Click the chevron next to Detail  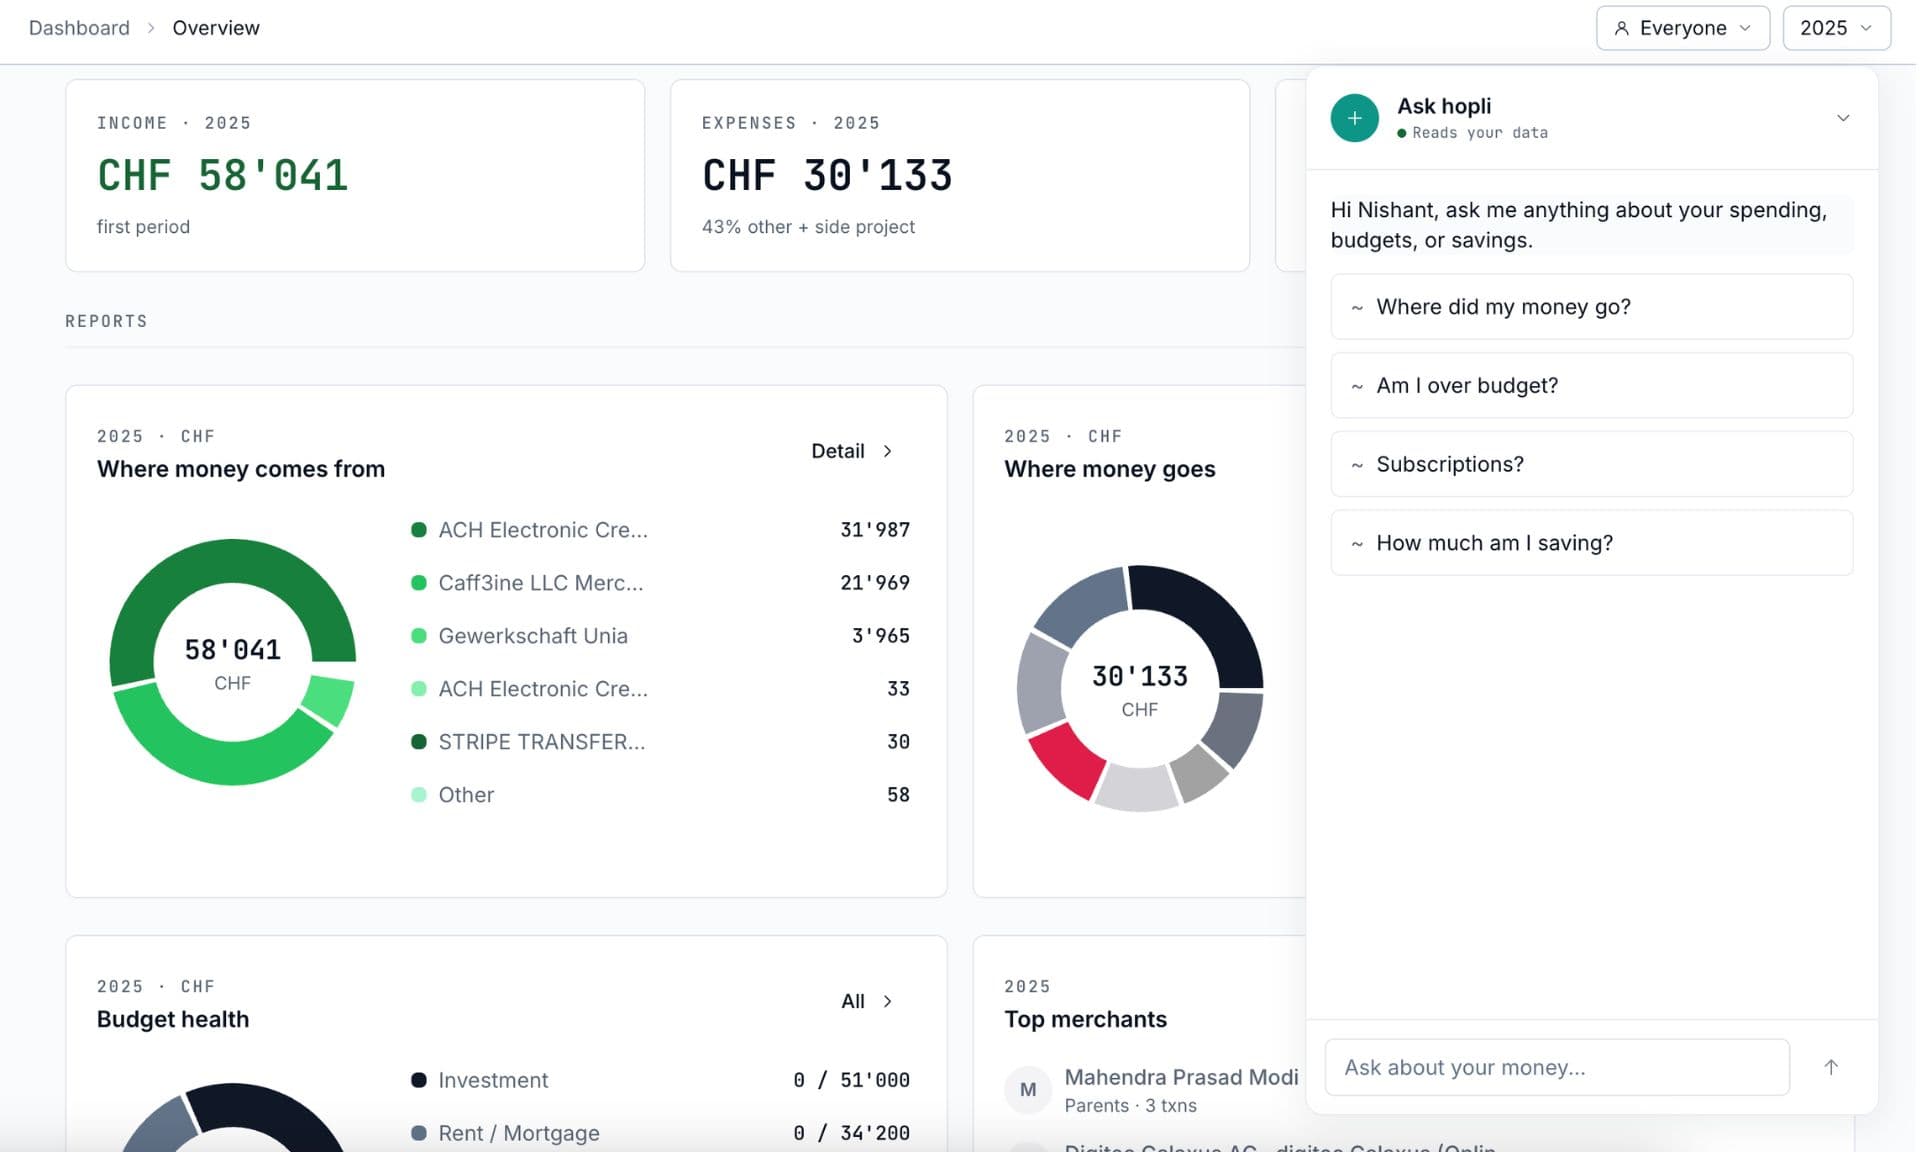pos(887,451)
